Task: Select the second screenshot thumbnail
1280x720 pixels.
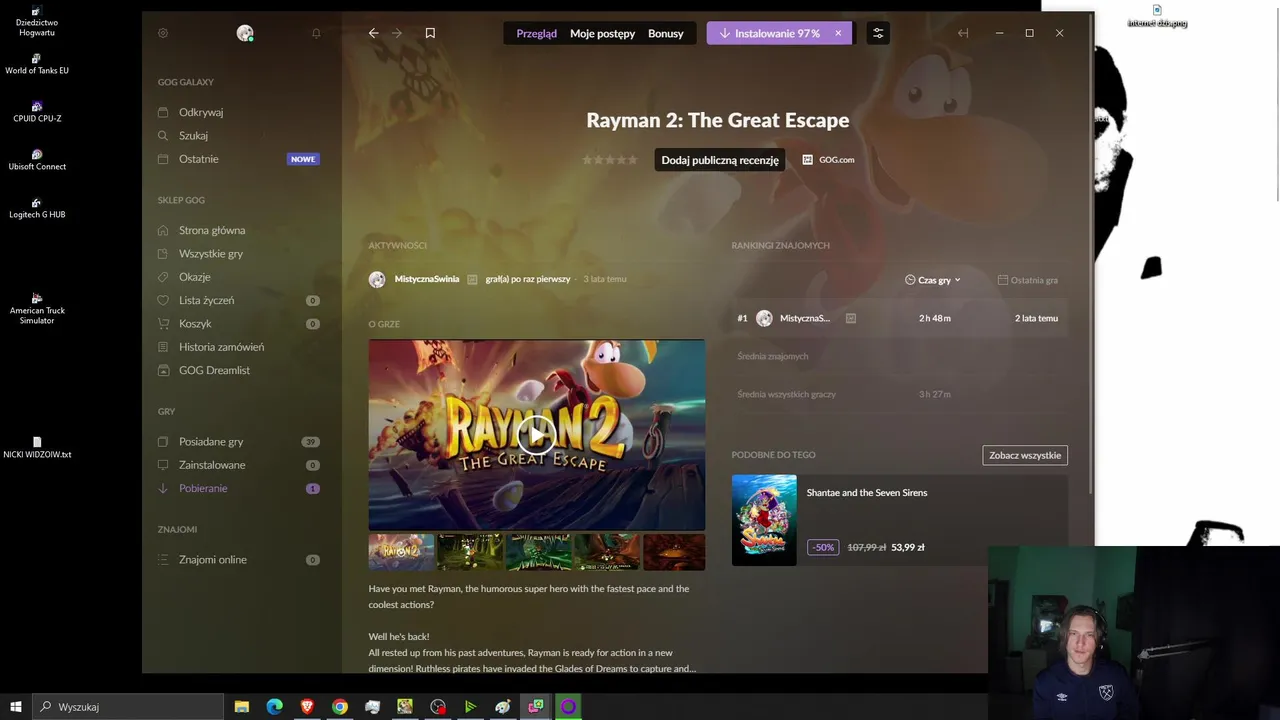Action: point(470,552)
